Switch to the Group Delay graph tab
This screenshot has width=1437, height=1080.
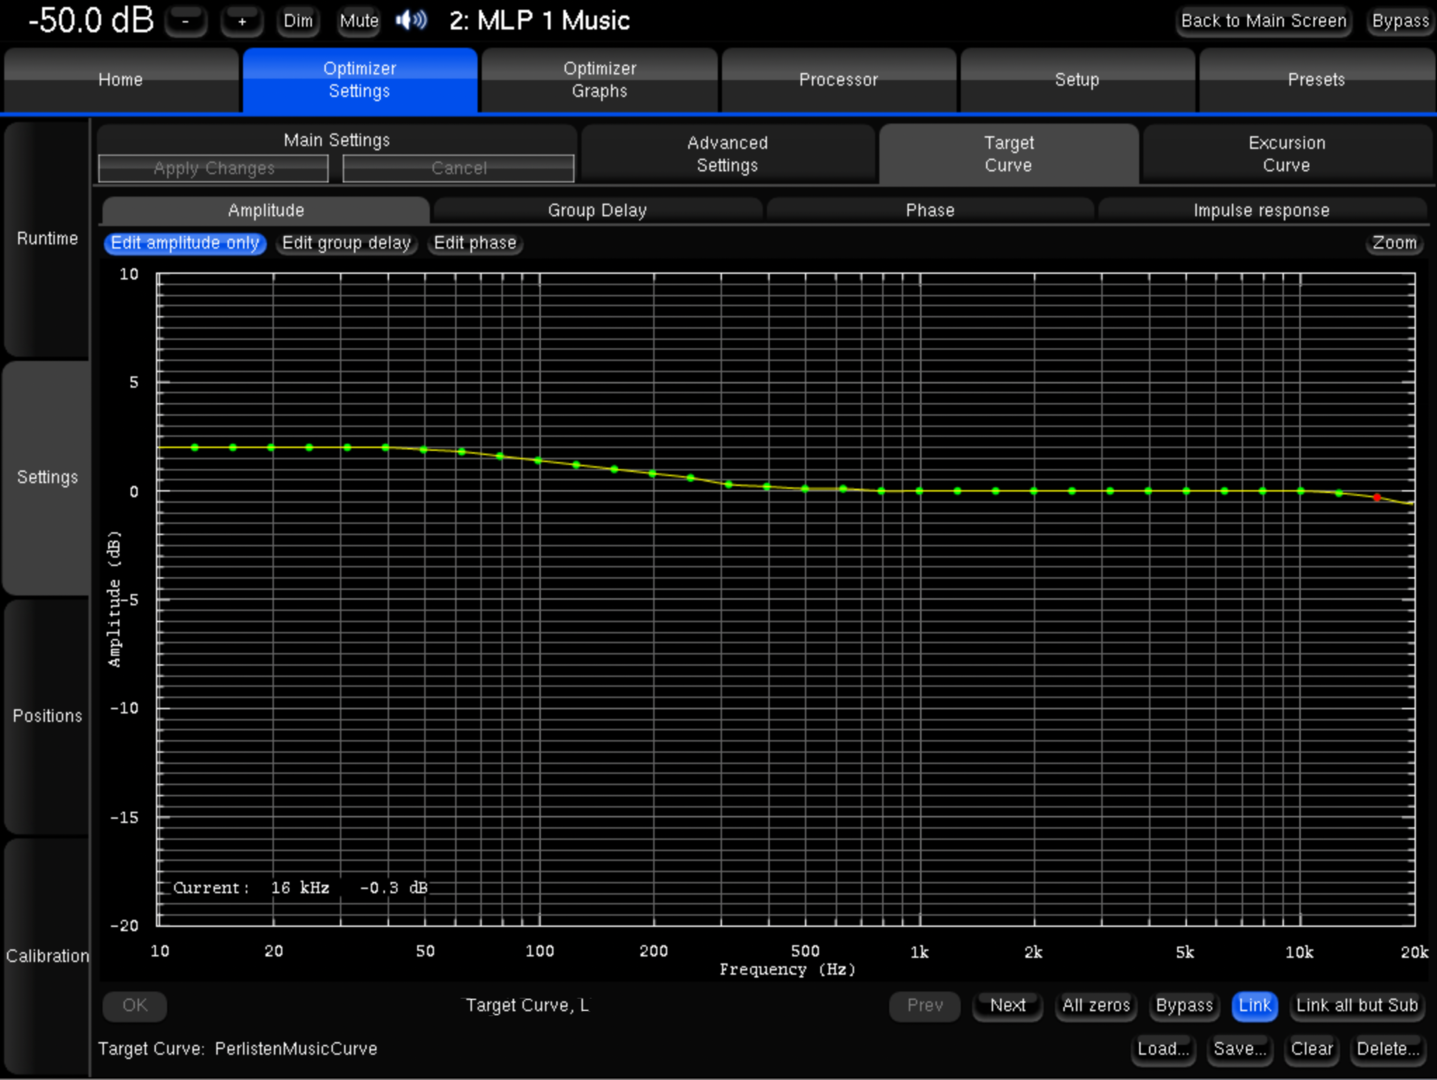[598, 210]
